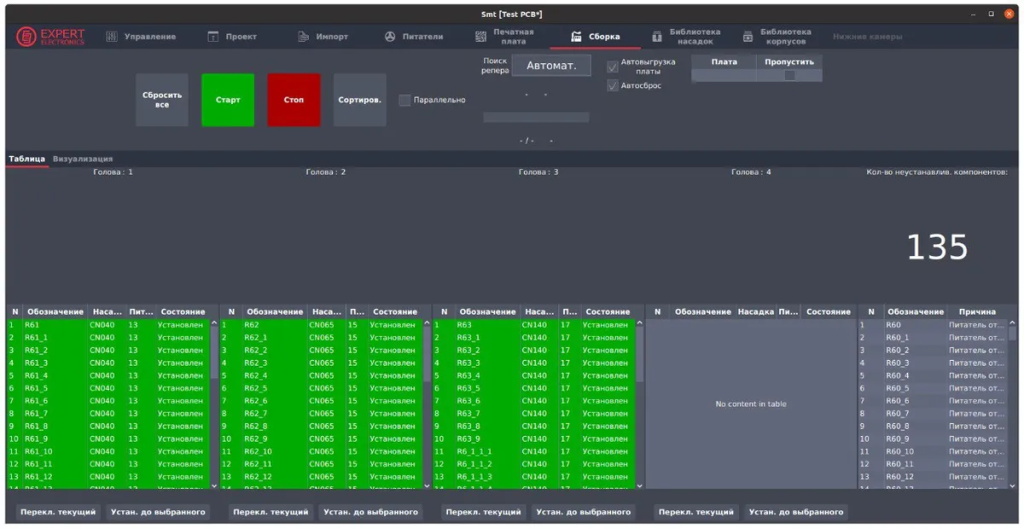Click the Импорт tab icon
This screenshot has width=1024, height=529.
pyautogui.click(x=303, y=37)
